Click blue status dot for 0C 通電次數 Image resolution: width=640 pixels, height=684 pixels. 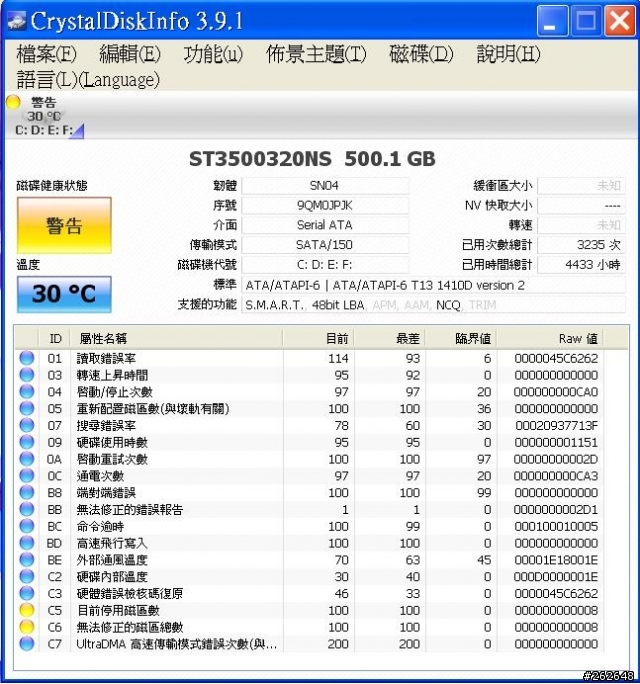[x=27, y=475]
